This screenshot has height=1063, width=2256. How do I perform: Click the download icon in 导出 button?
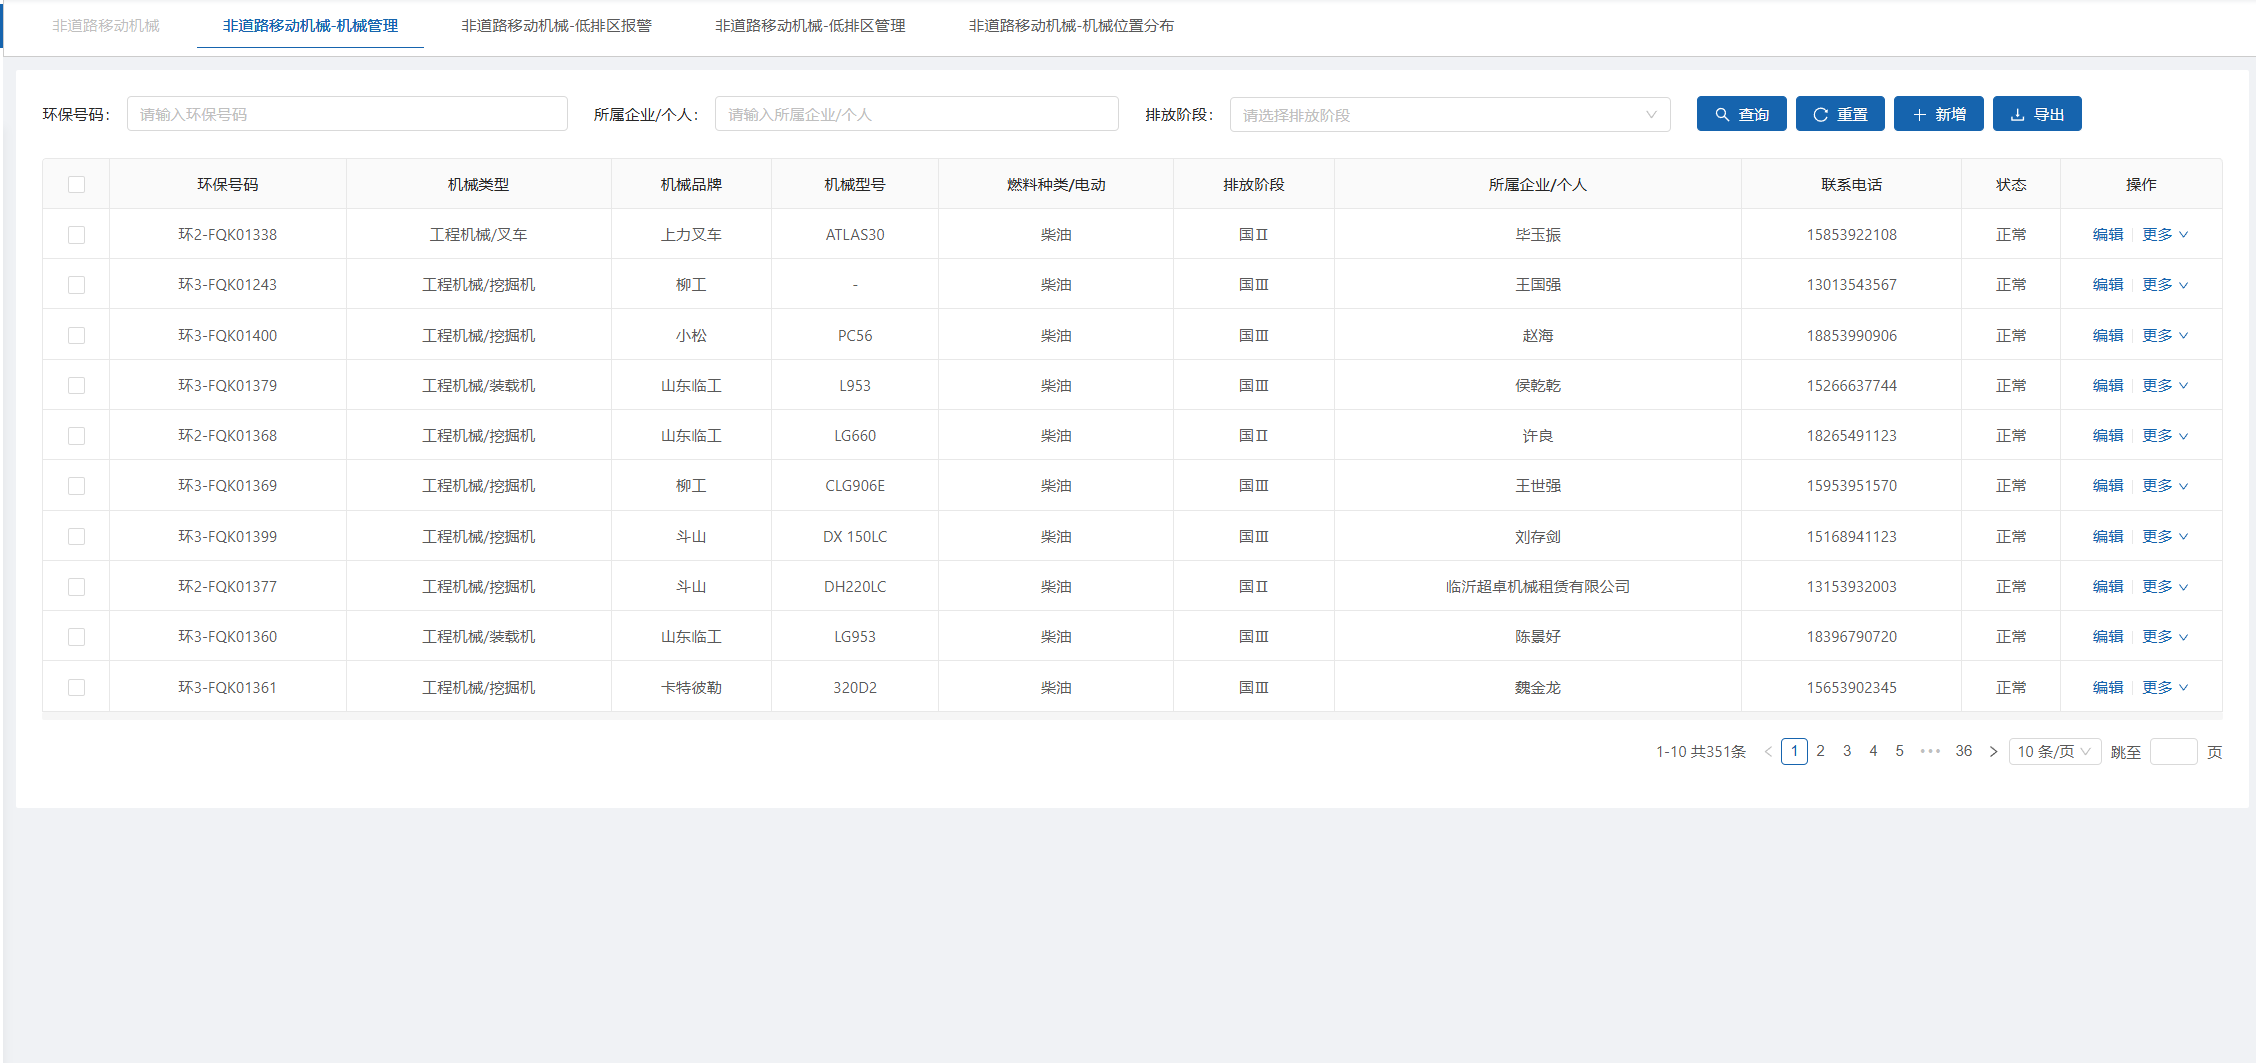click(x=2017, y=115)
